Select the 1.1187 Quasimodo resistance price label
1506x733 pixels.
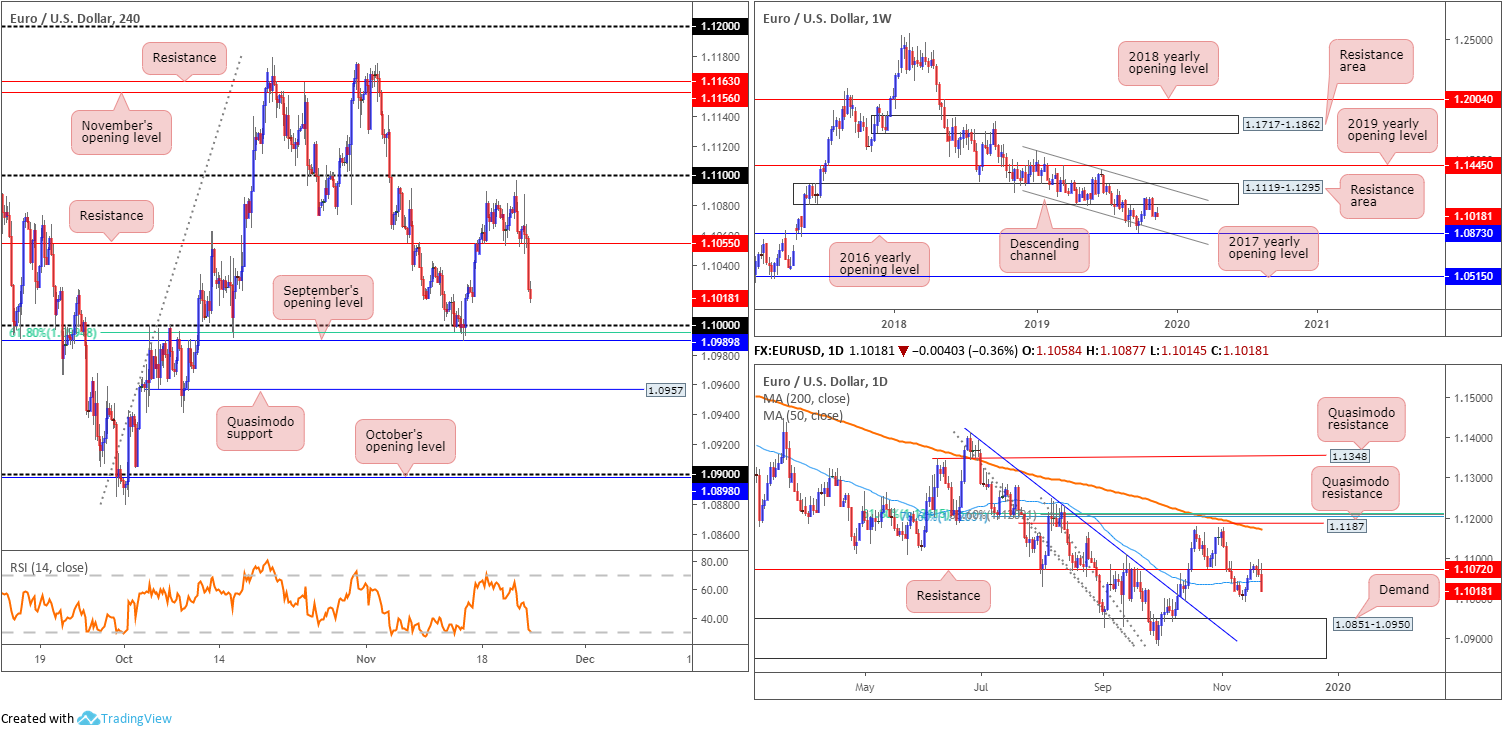(1345, 525)
